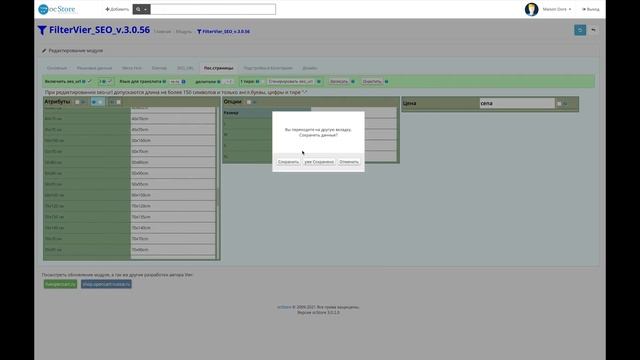Select the Пос.страницы tab
This screenshot has height=360, width=640.
click(219, 68)
